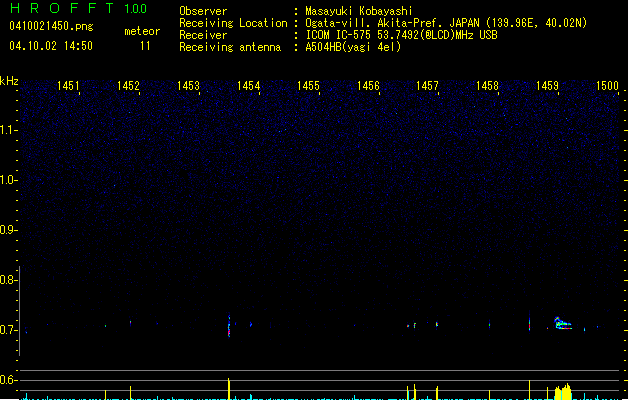Click the Receiving antenna label
Image resolution: width=629 pixels, height=400 pixels.
click(230, 47)
